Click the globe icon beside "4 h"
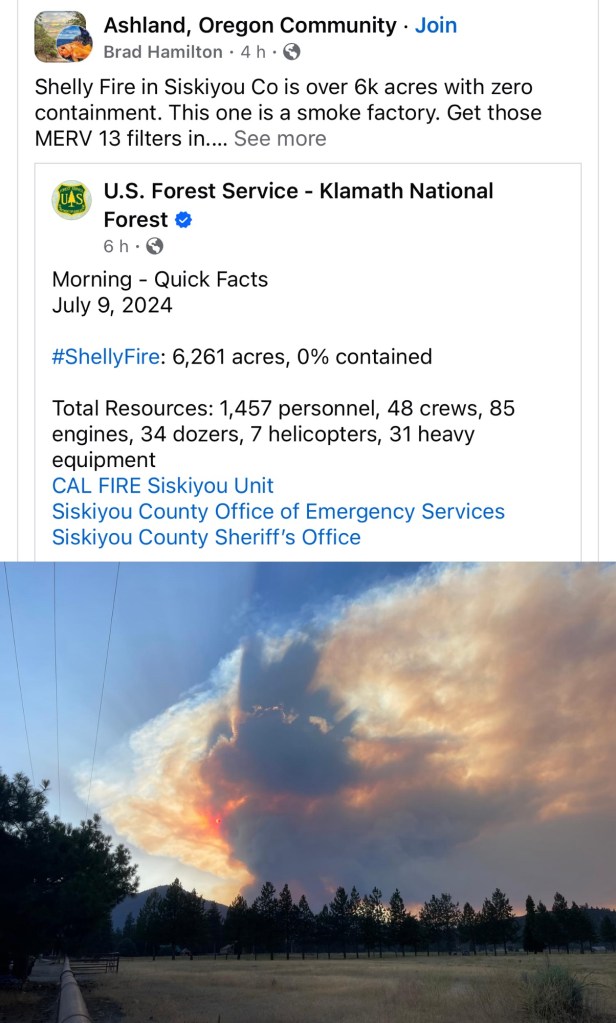The image size is (616, 1023). click(292, 52)
